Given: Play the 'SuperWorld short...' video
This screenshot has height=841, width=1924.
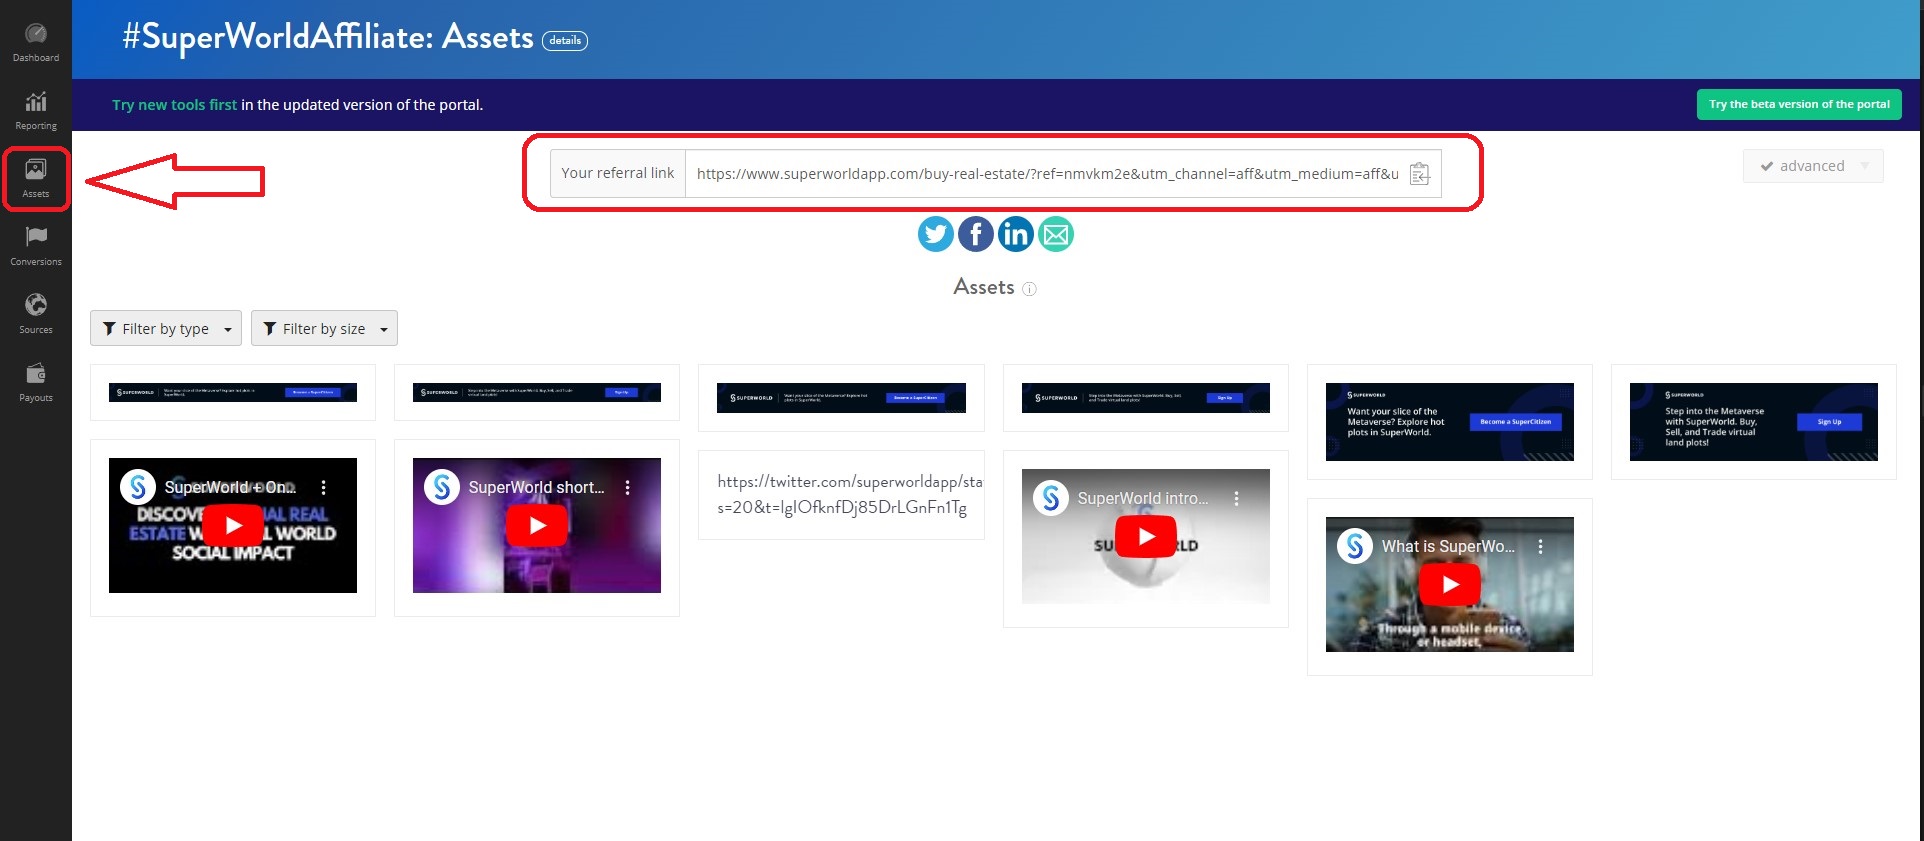Looking at the screenshot, I should pyautogui.click(x=537, y=525).
